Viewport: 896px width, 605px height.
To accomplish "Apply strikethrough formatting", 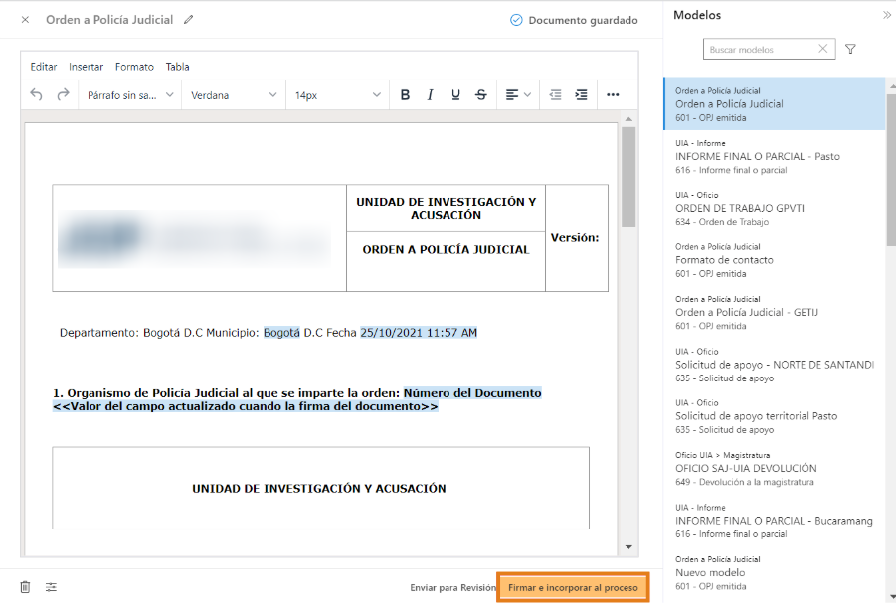I will (x=481, y=95).
